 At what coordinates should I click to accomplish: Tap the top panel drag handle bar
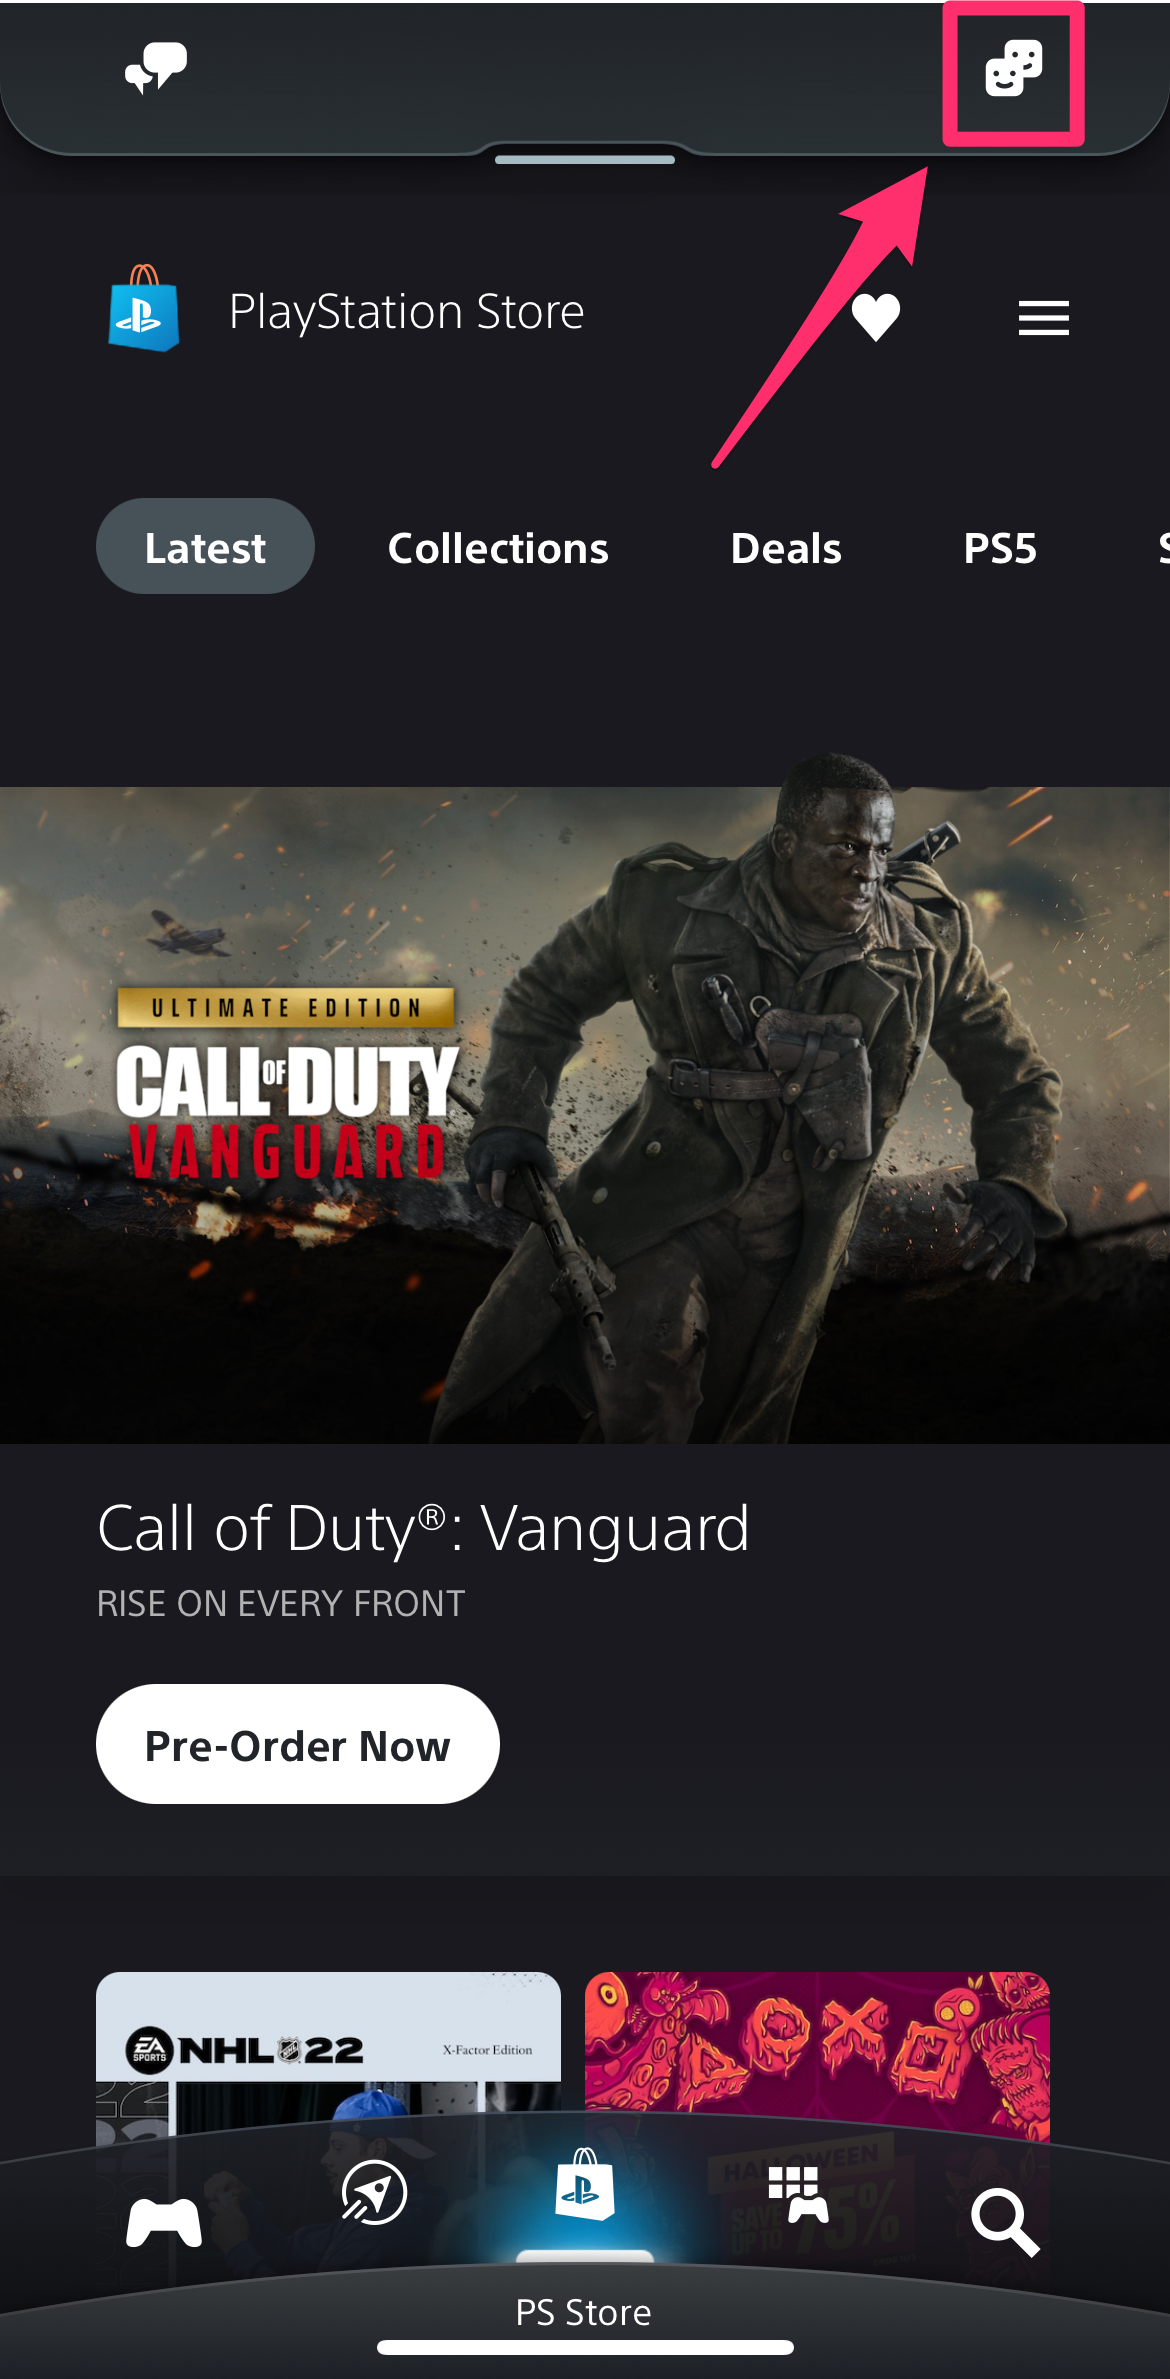click(x=585, y=159)
